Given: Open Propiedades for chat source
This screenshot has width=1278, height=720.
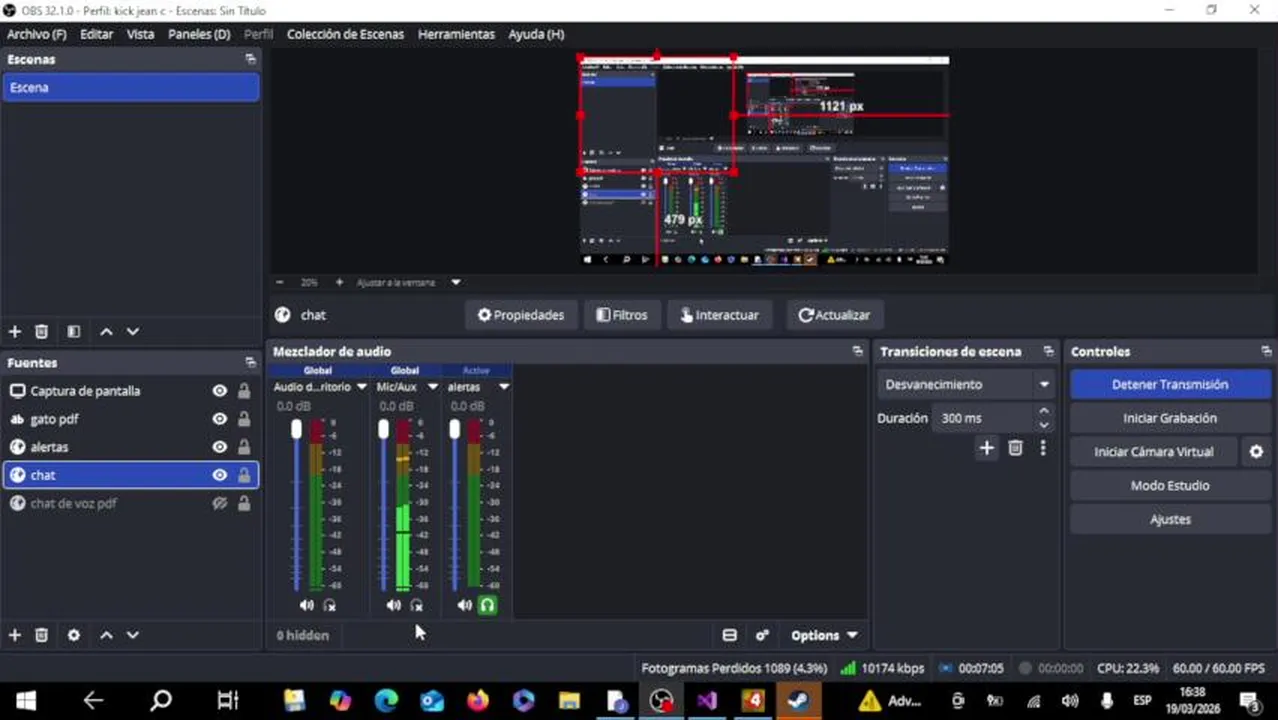Looking at the screenshot, I should pos(520,315).
